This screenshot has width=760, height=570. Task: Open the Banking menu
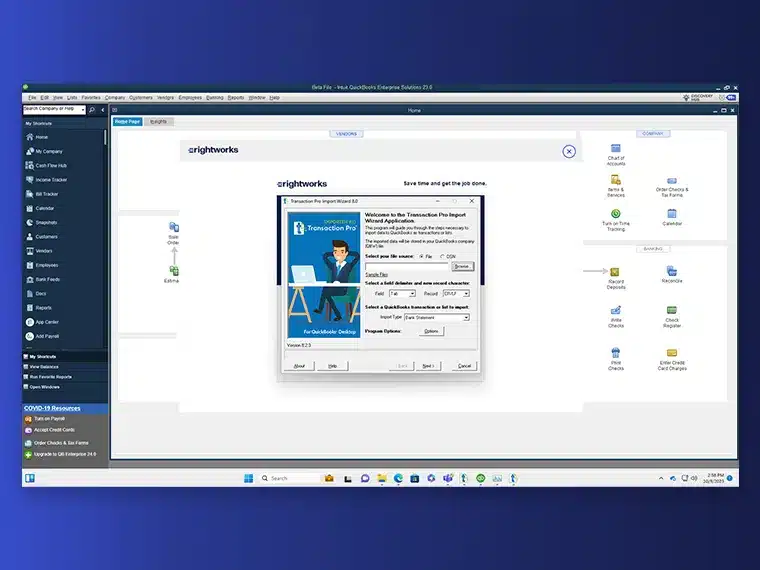[215, 98]
